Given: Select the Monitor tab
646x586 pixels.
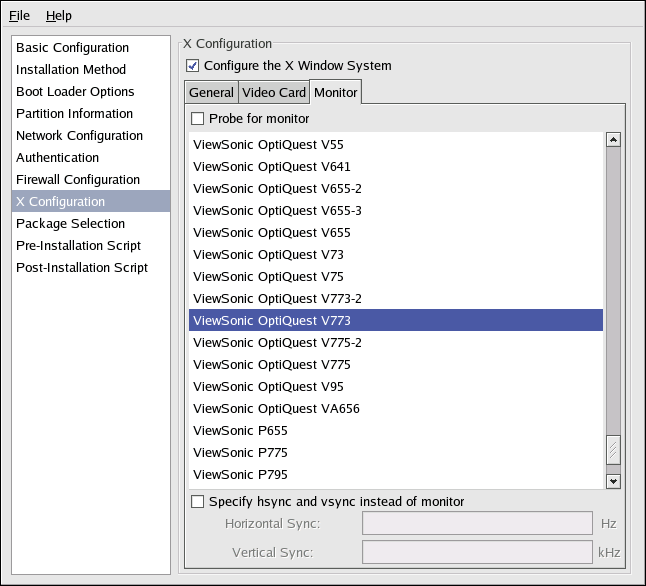Looking at the screenshot, I should [x=335, y=93].
